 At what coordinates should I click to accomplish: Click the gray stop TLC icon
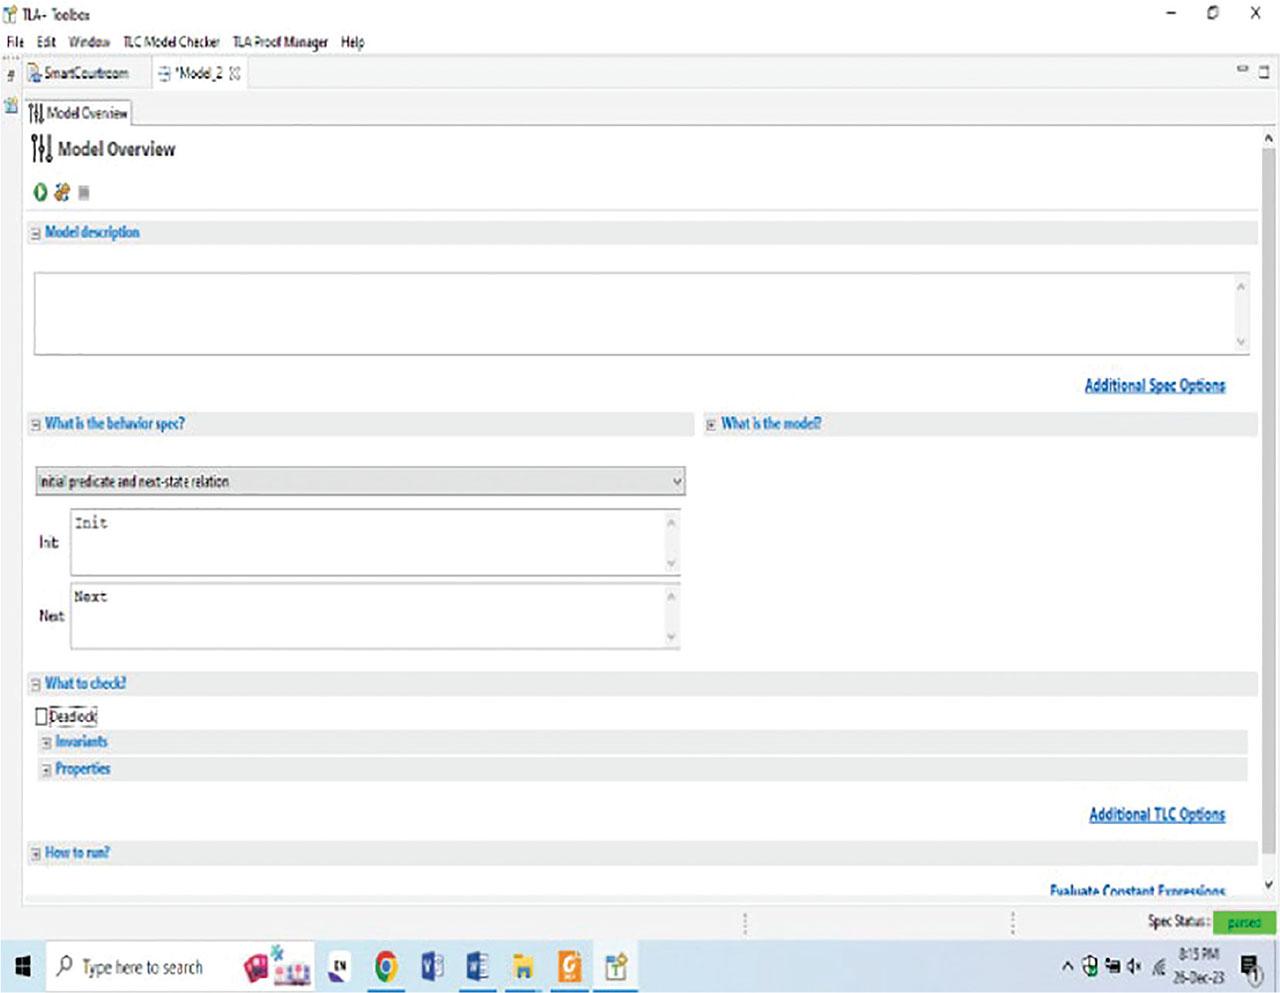[x=84, y=192]
